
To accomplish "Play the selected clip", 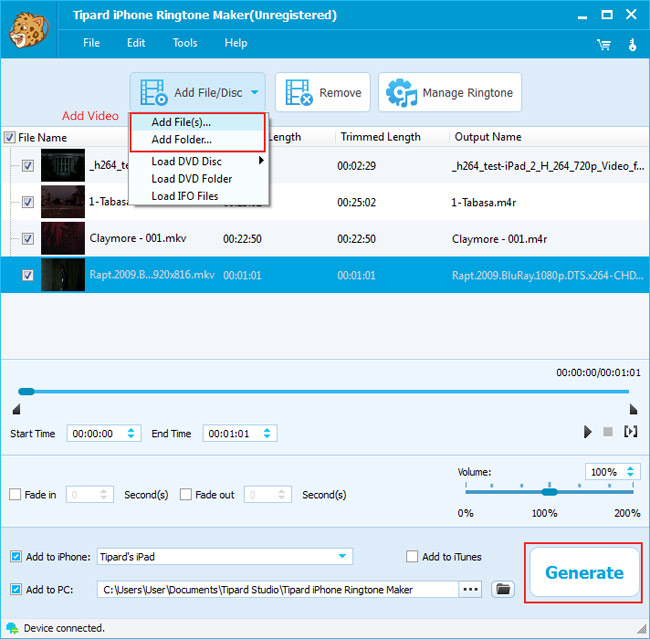I will (x=587, y=432).
